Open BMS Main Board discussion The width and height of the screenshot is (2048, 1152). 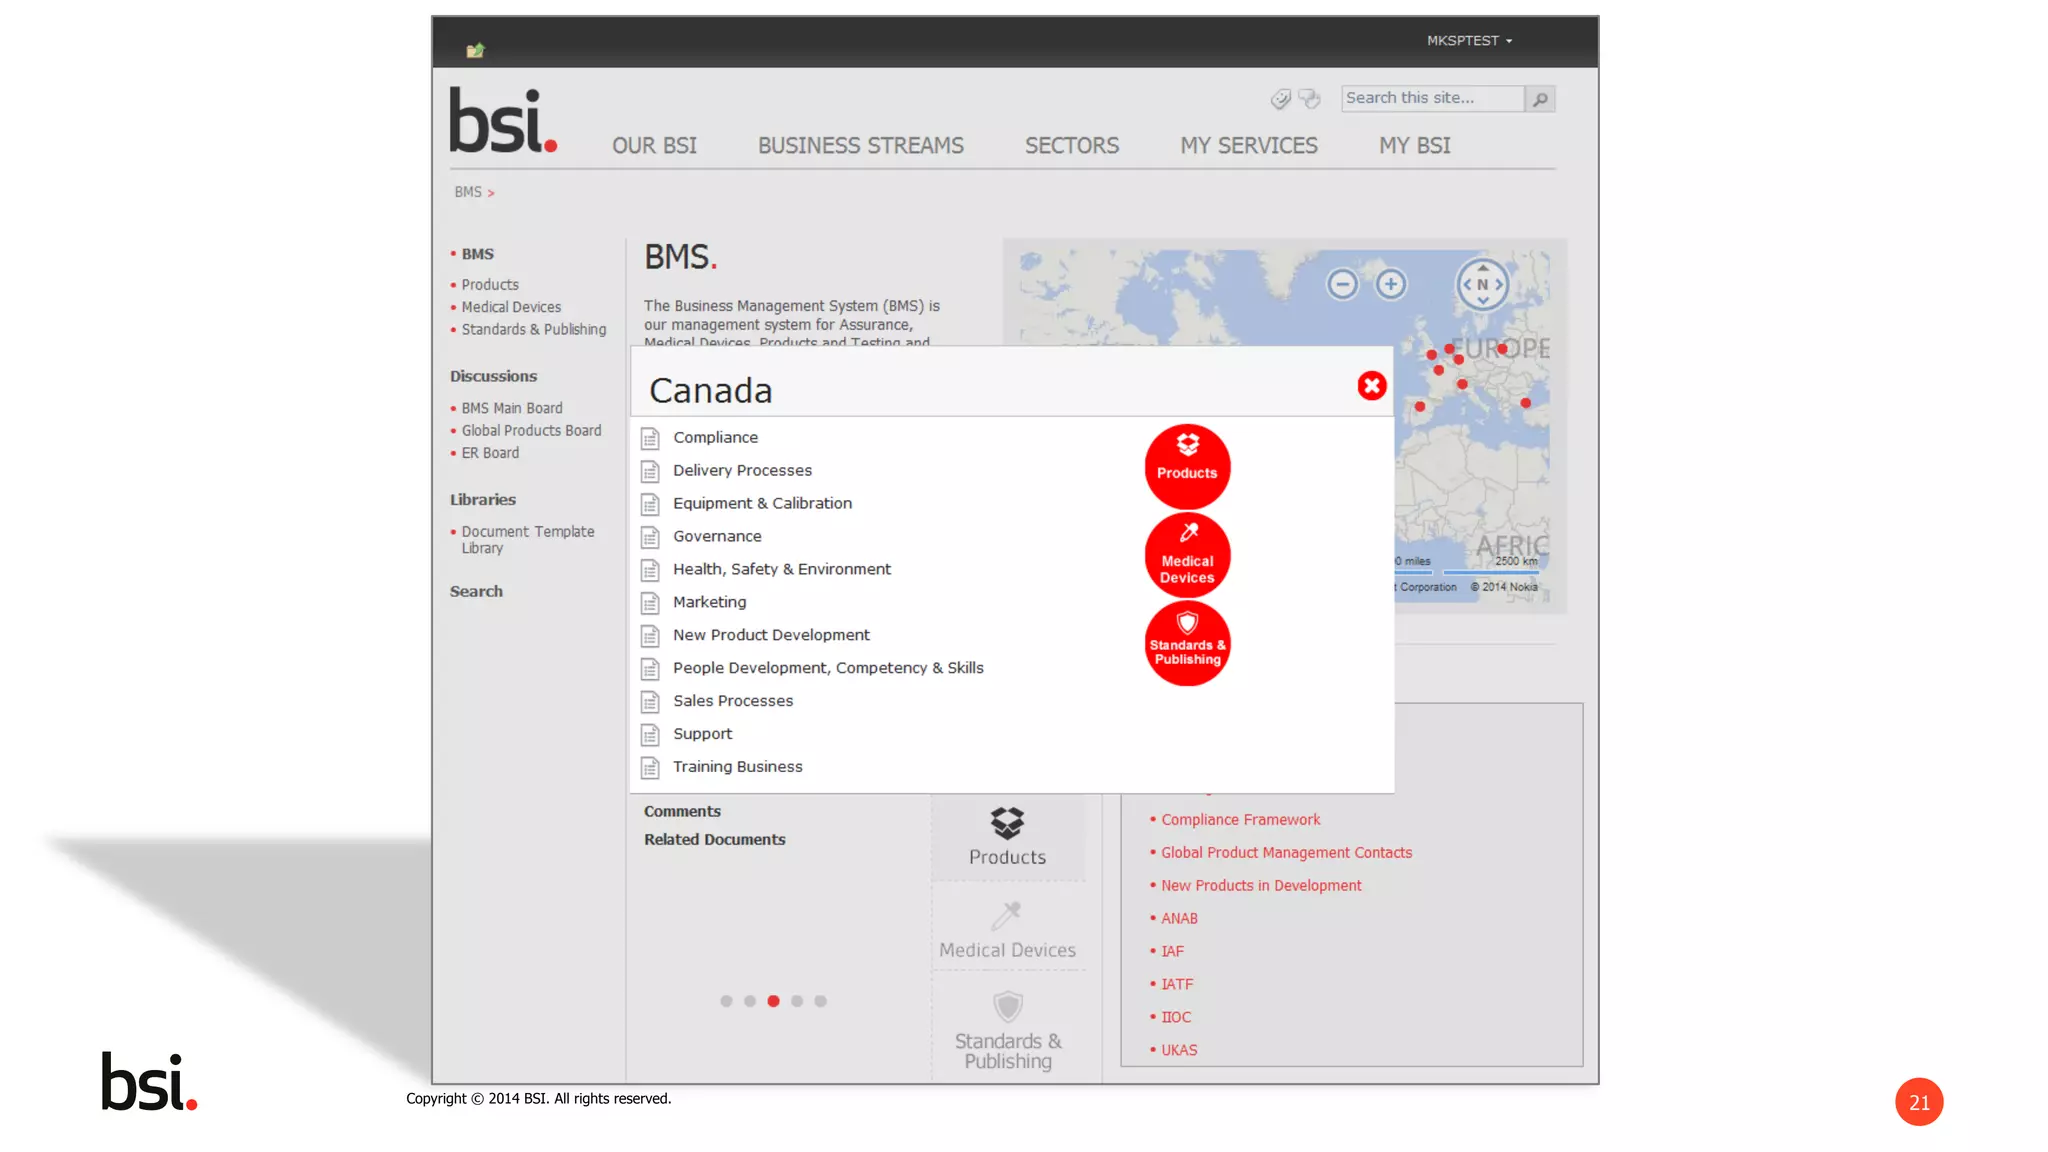(x=512, y=408)
